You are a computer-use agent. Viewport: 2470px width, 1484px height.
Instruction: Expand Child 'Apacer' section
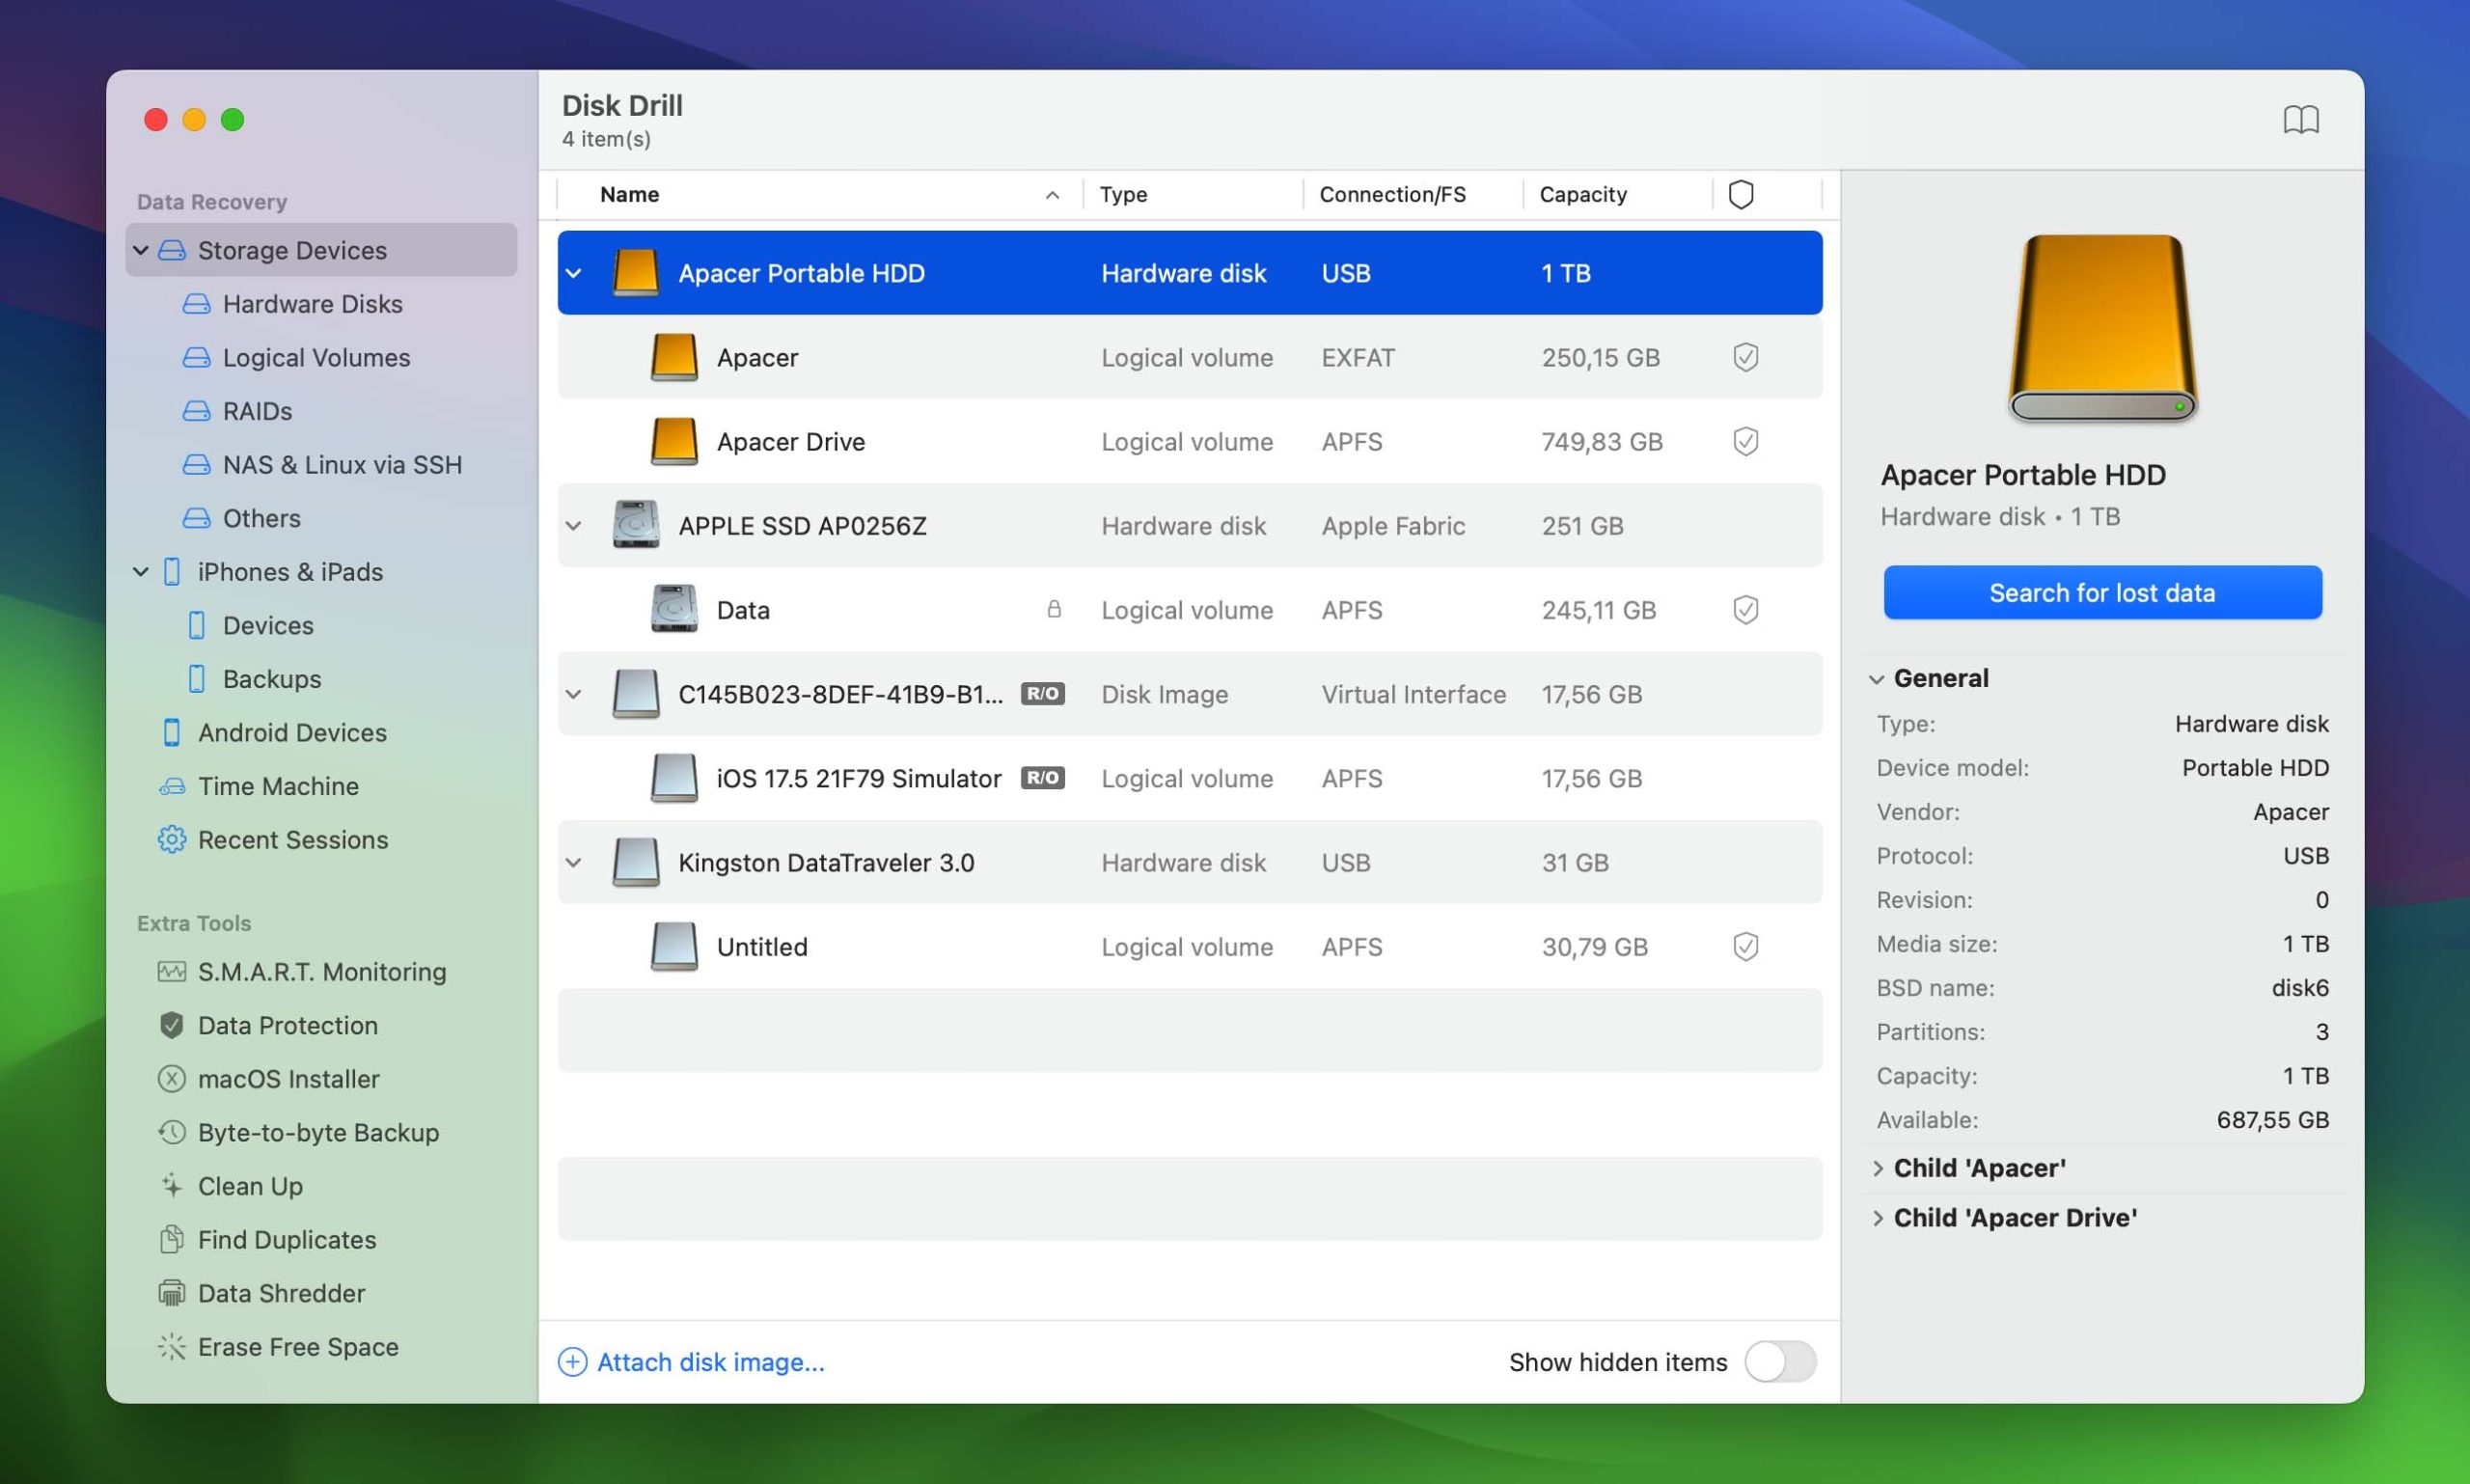click(1877, 1168)
